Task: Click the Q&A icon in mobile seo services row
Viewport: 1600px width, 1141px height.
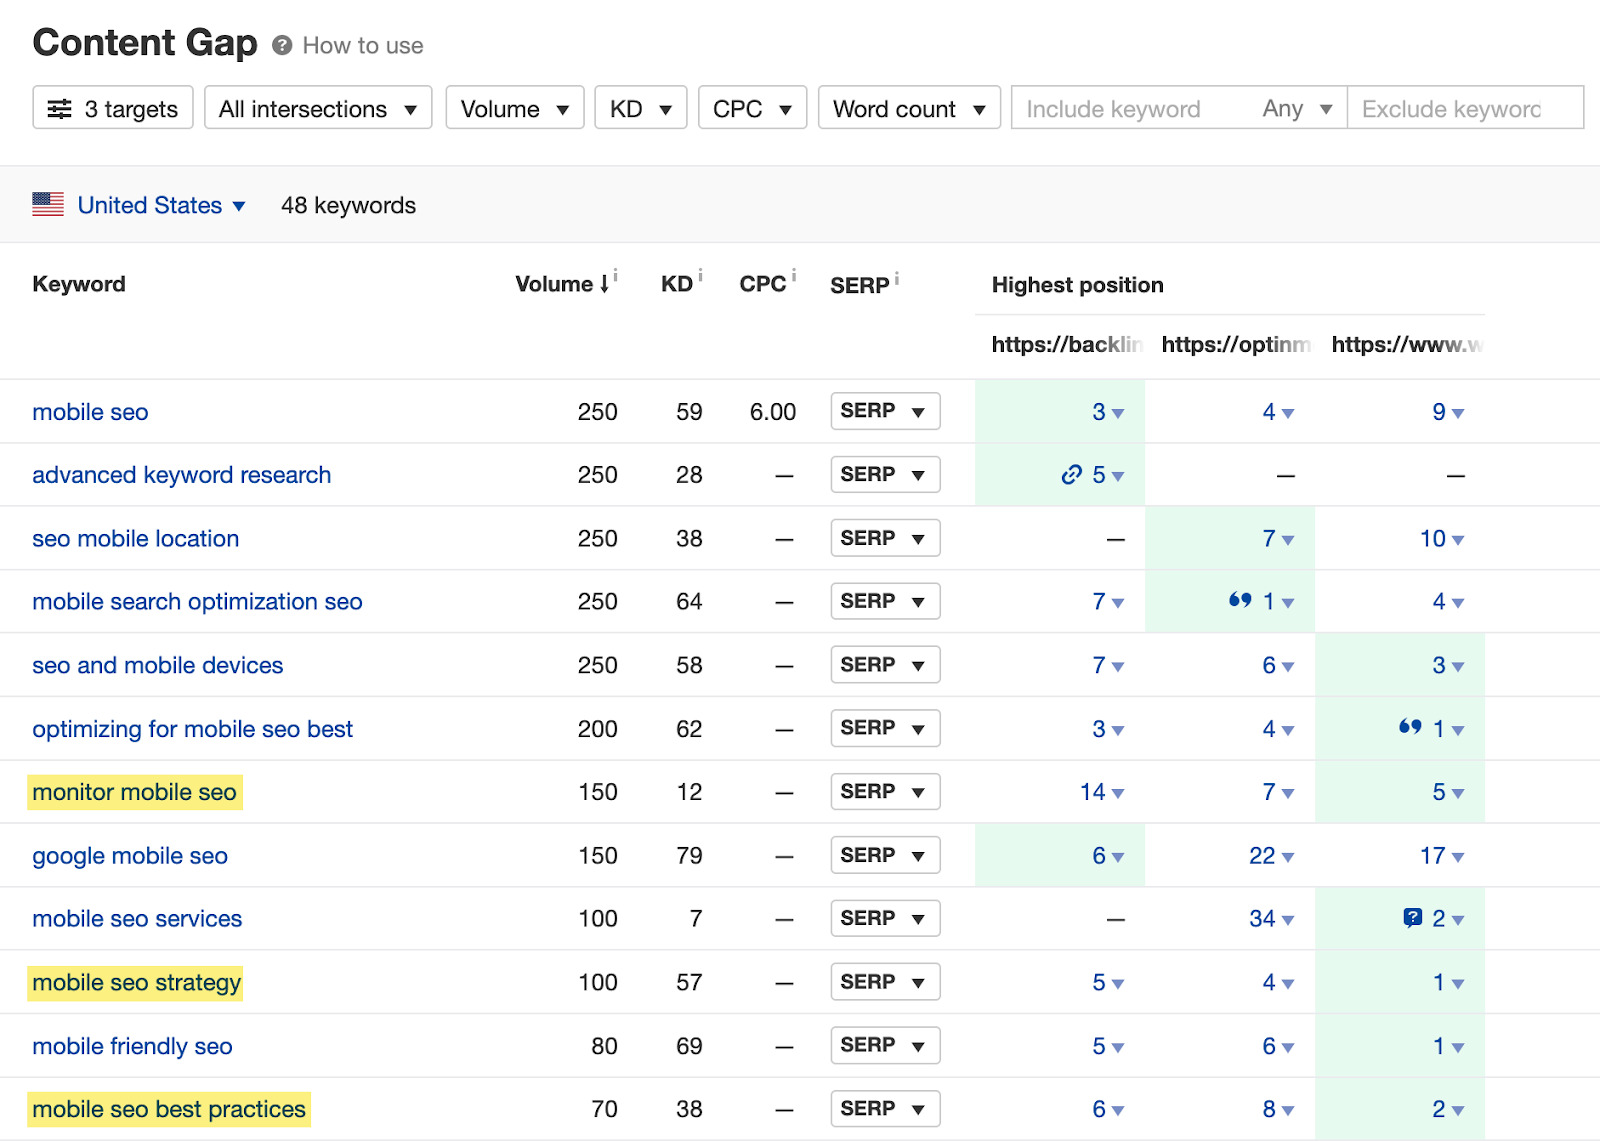Action: [x=1412, y=918]
